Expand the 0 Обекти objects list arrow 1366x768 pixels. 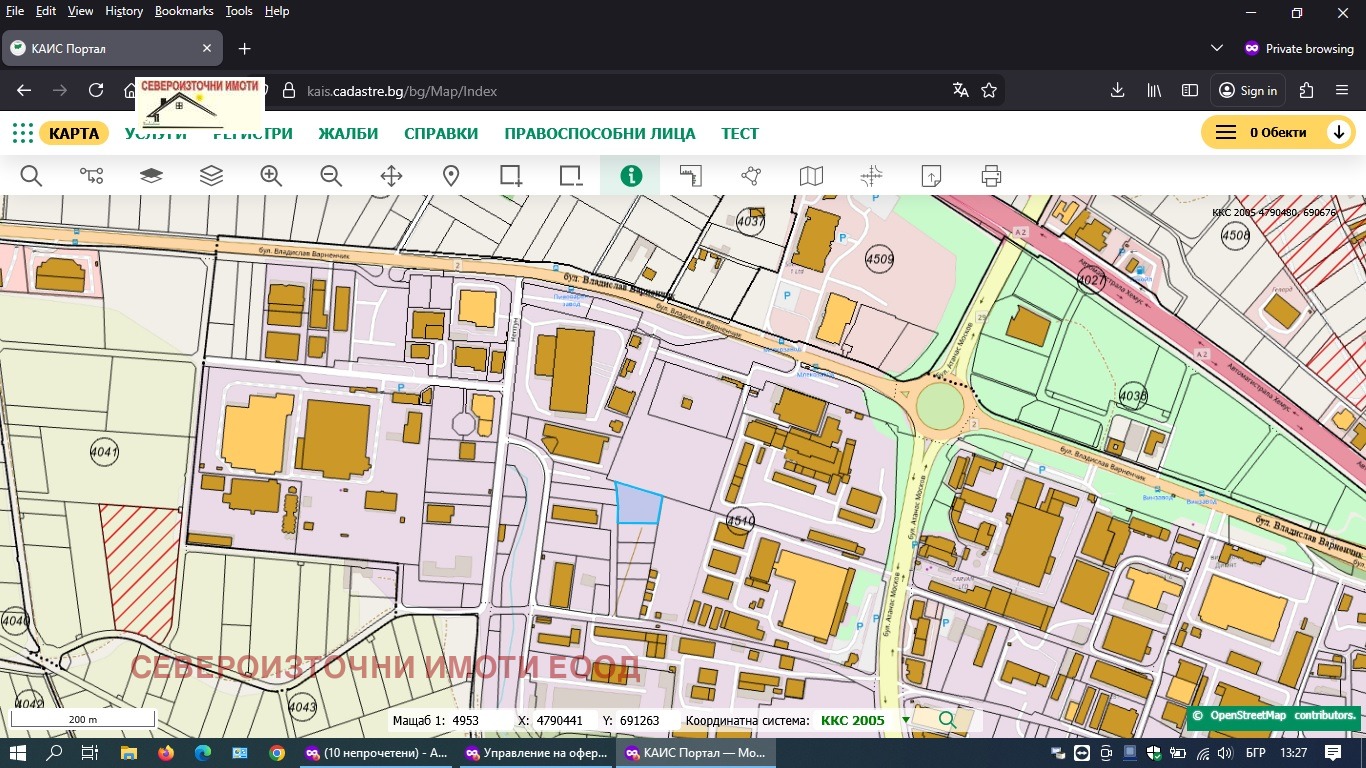point(1338,133)
